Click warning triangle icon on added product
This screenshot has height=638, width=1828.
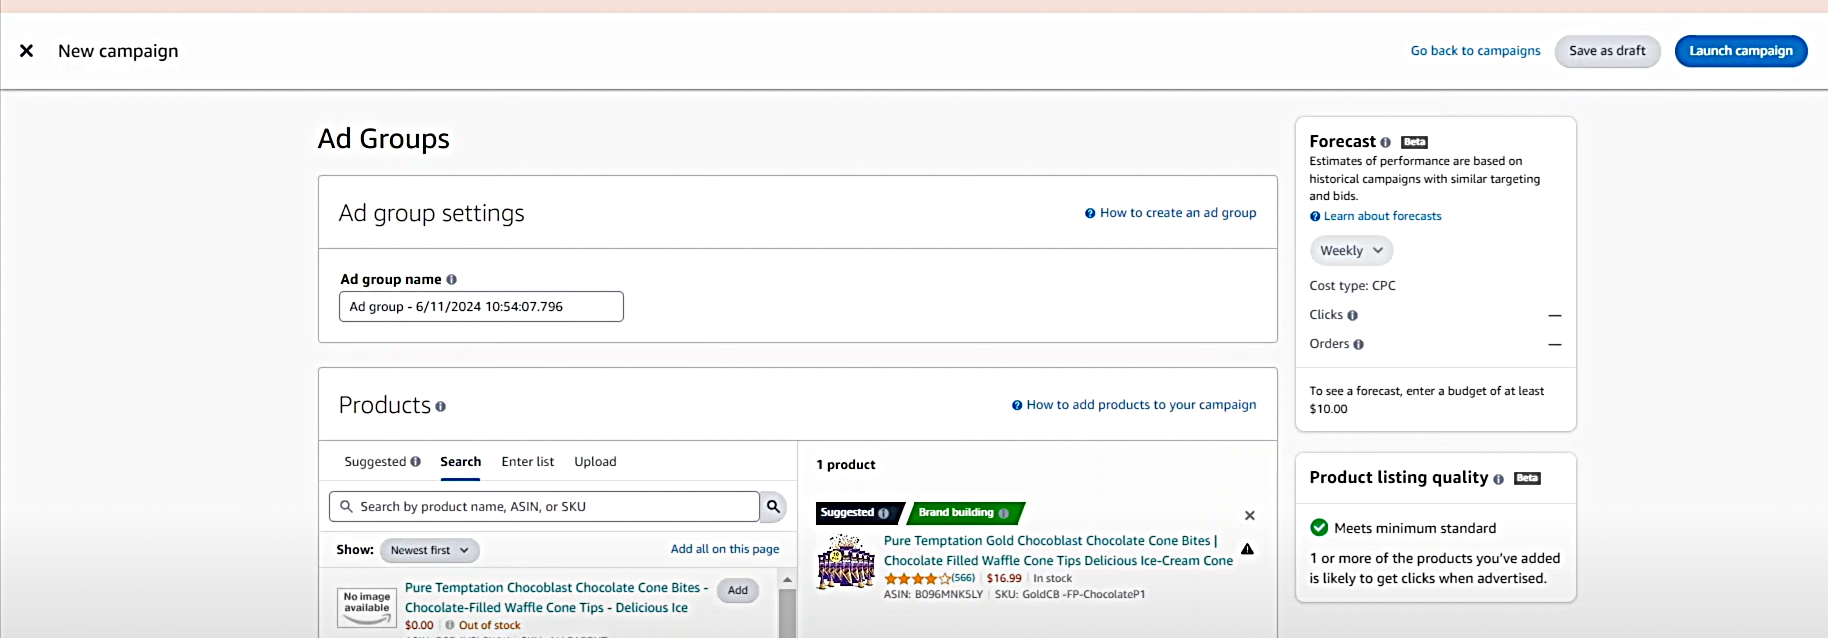coord(1248,549)
